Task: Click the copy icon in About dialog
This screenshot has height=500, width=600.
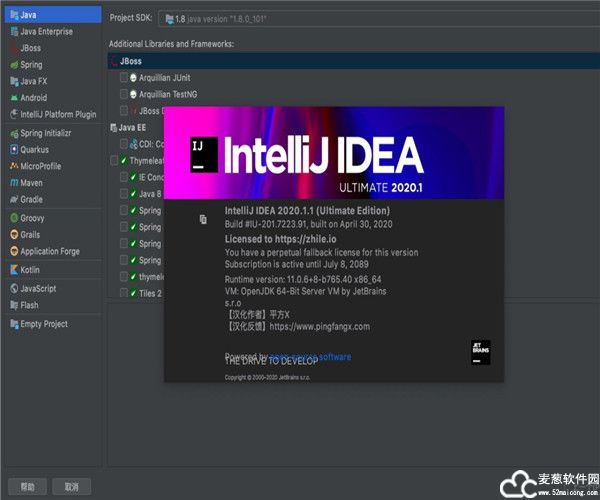Action: [202, 218]
